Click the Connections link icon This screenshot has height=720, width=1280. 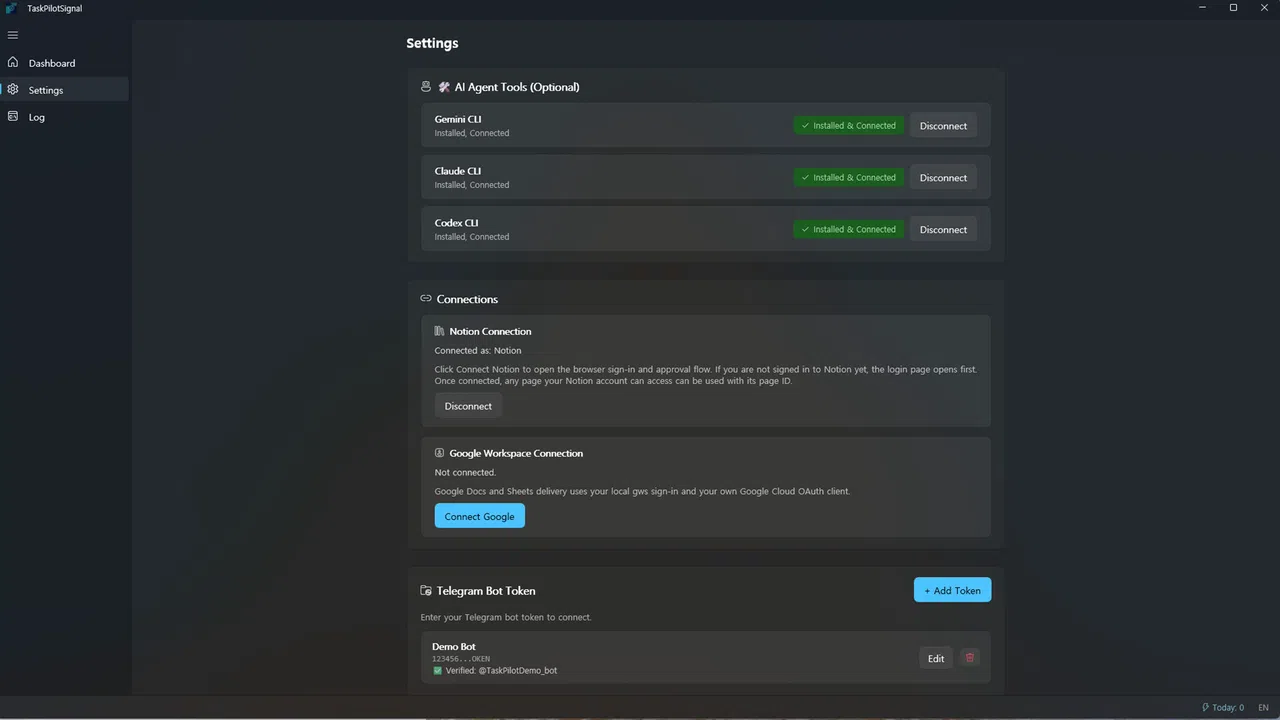tap(426, 299)
